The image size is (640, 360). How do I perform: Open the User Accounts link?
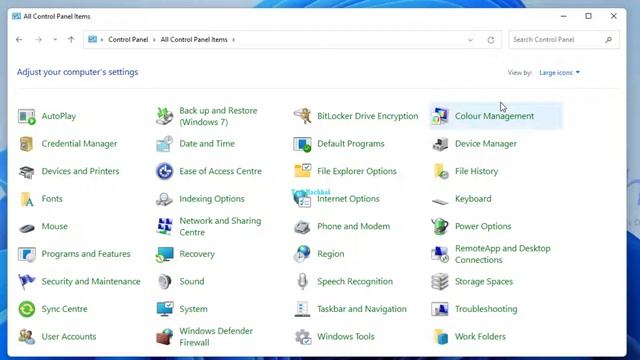69,337
